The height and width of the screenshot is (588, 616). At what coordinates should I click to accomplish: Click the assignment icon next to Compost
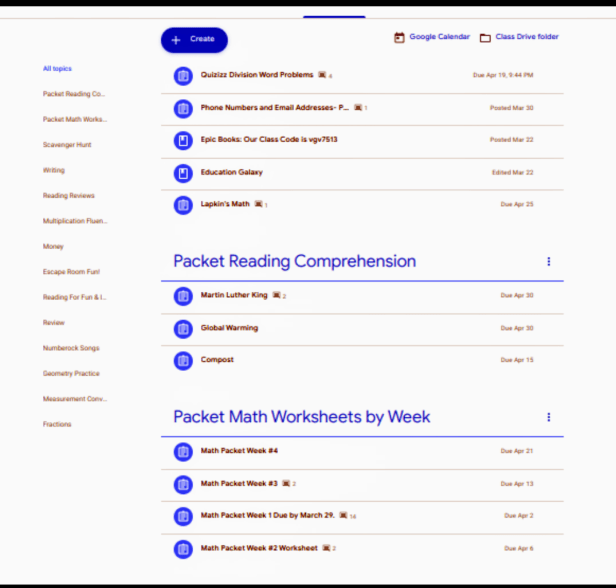point(183,360)
